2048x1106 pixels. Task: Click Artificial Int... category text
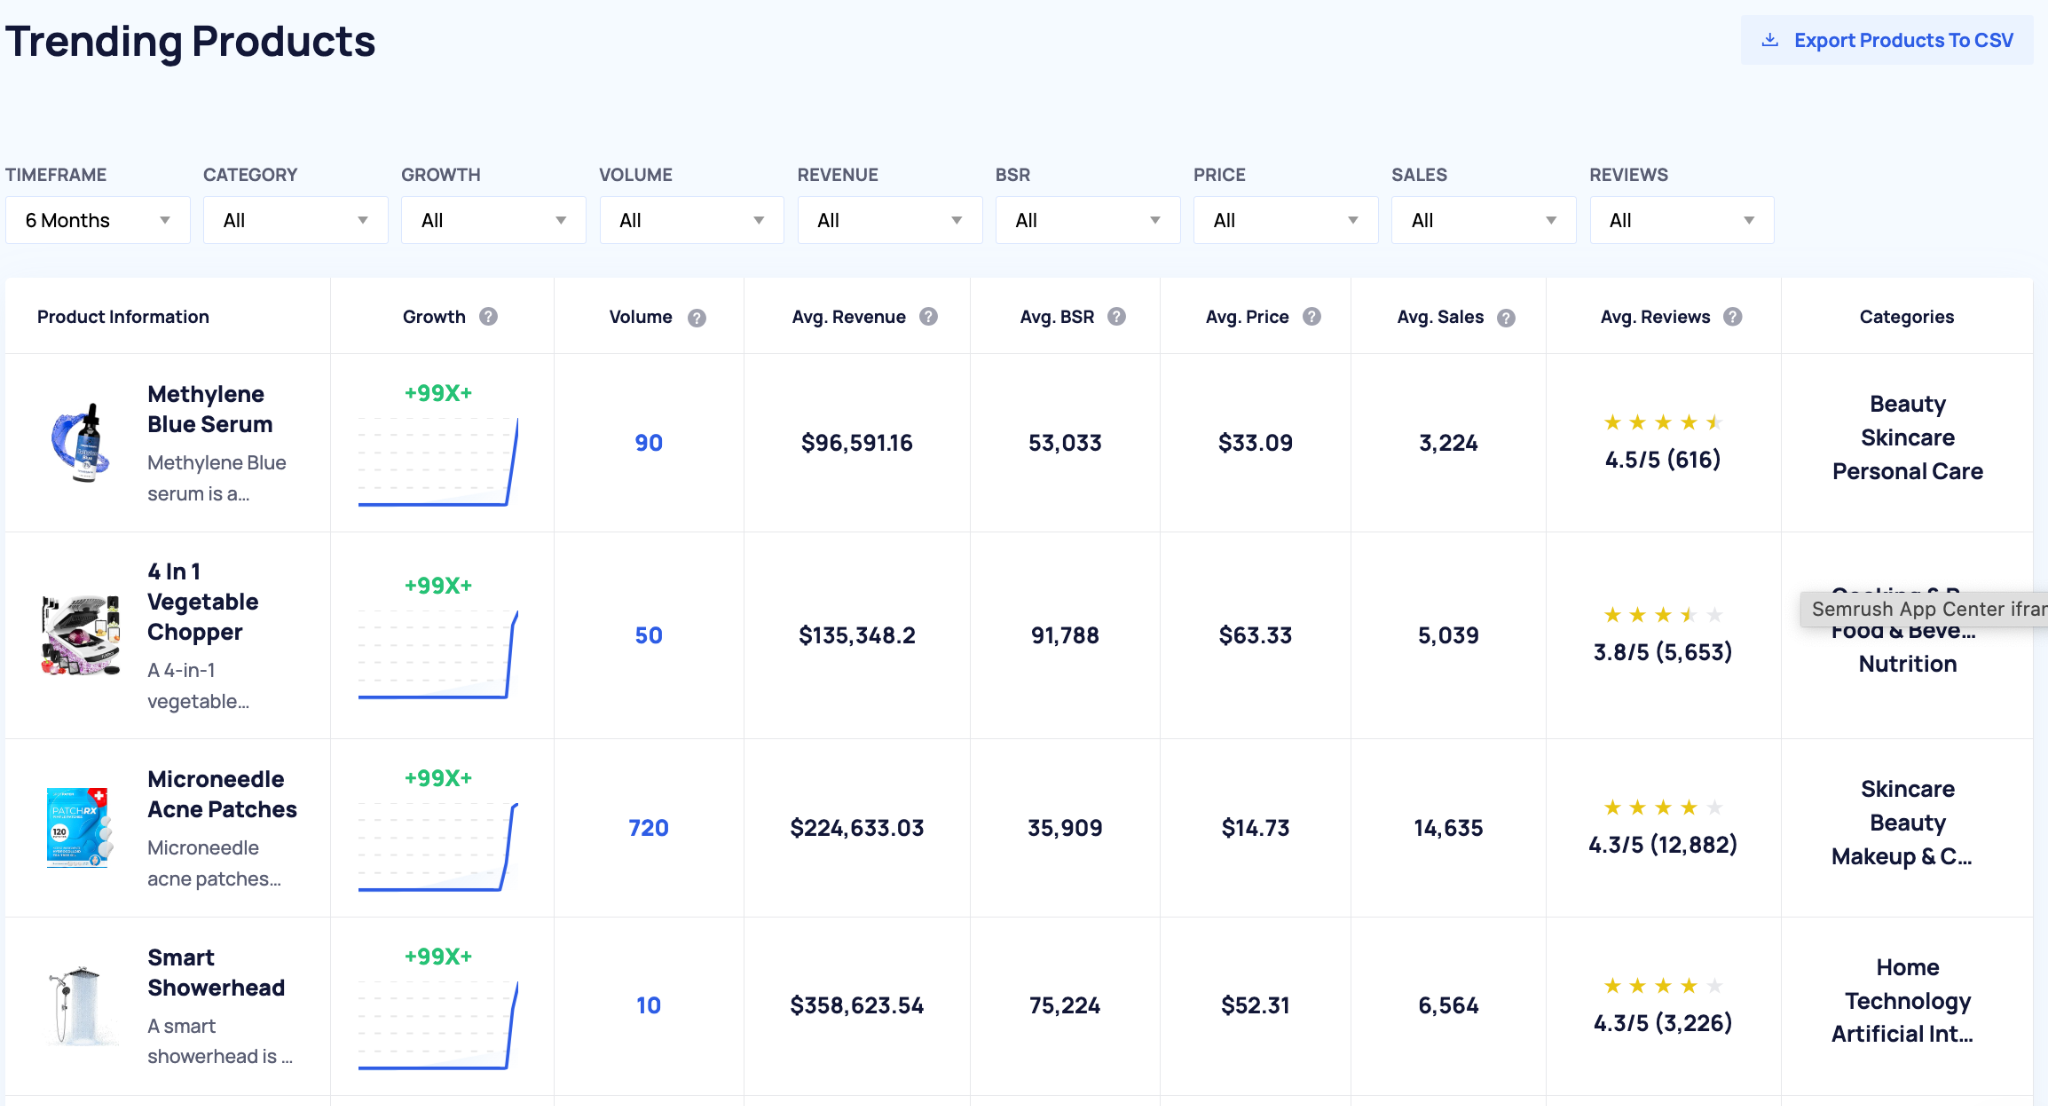(1902, 1035)
